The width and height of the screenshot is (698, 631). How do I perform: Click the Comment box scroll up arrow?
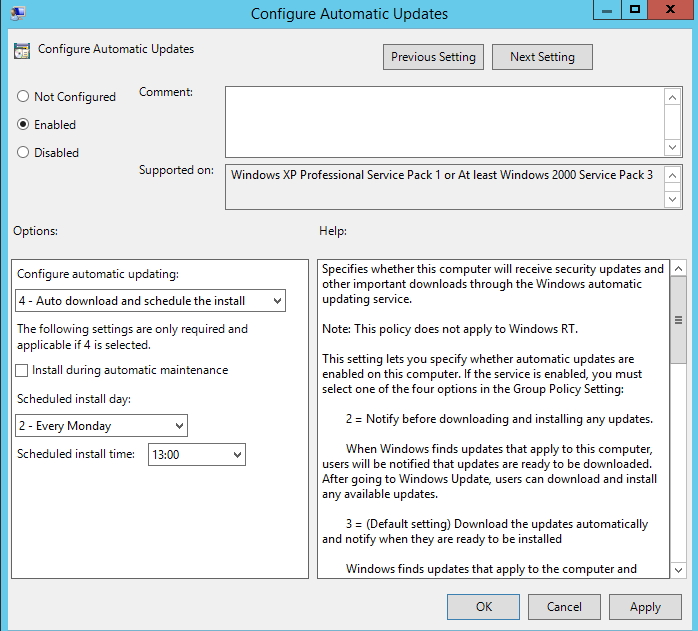tap(673, 97)
